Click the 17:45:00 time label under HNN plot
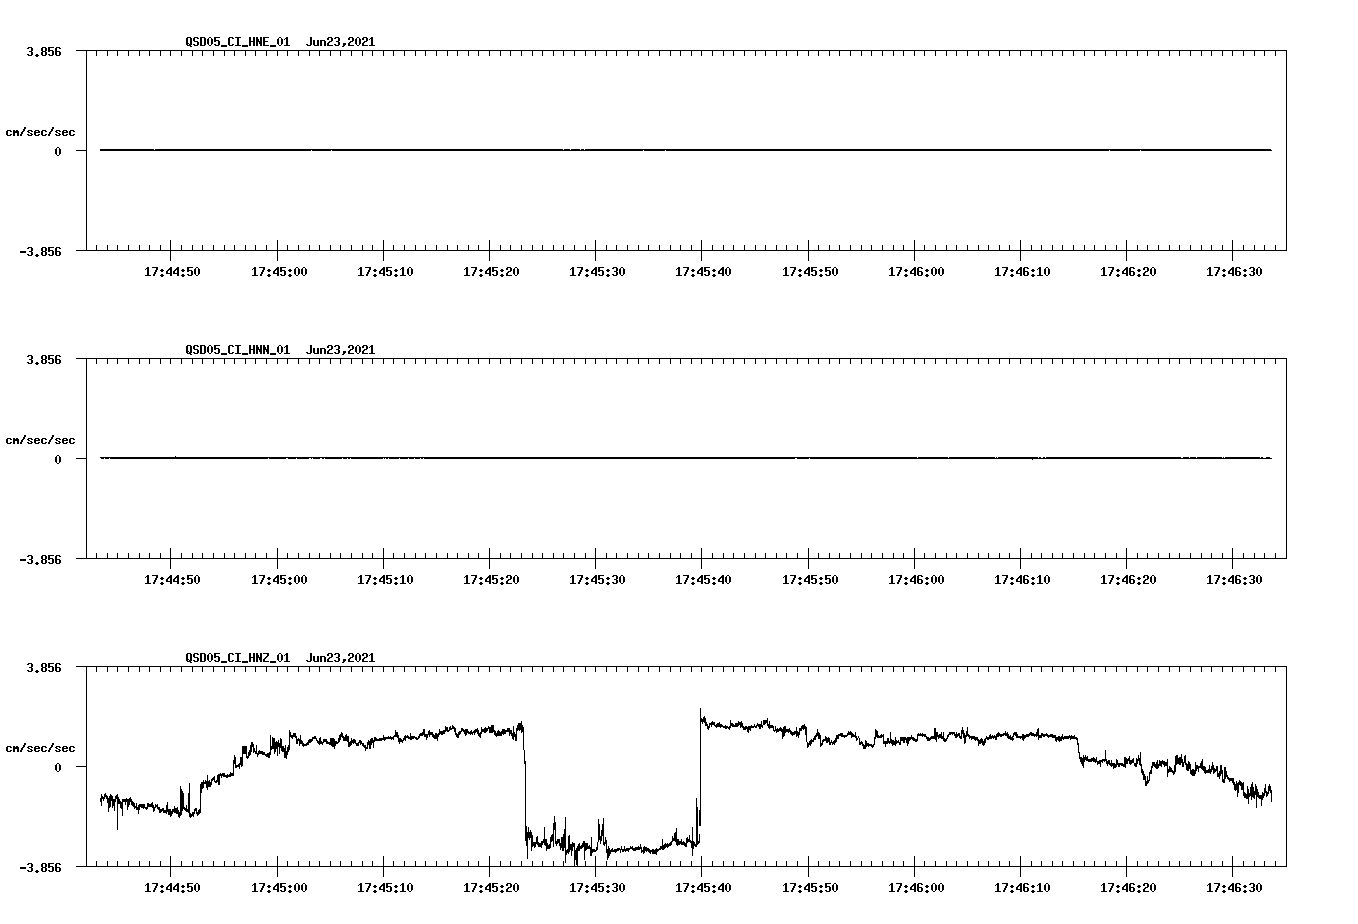Viewport: 1358px width, 924px height. coord(279,579)
